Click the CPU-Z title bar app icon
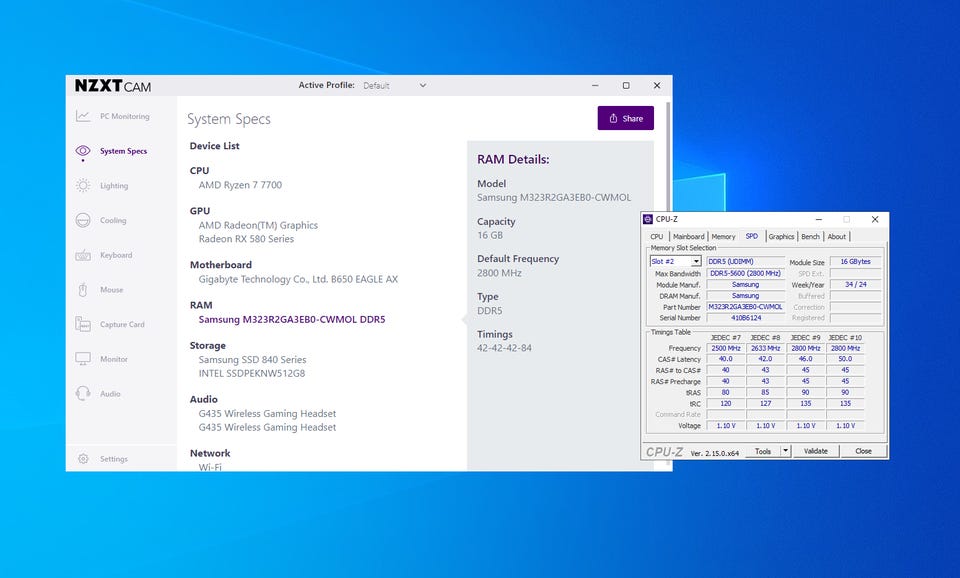The image size is (960, 578). click(648, 219)
